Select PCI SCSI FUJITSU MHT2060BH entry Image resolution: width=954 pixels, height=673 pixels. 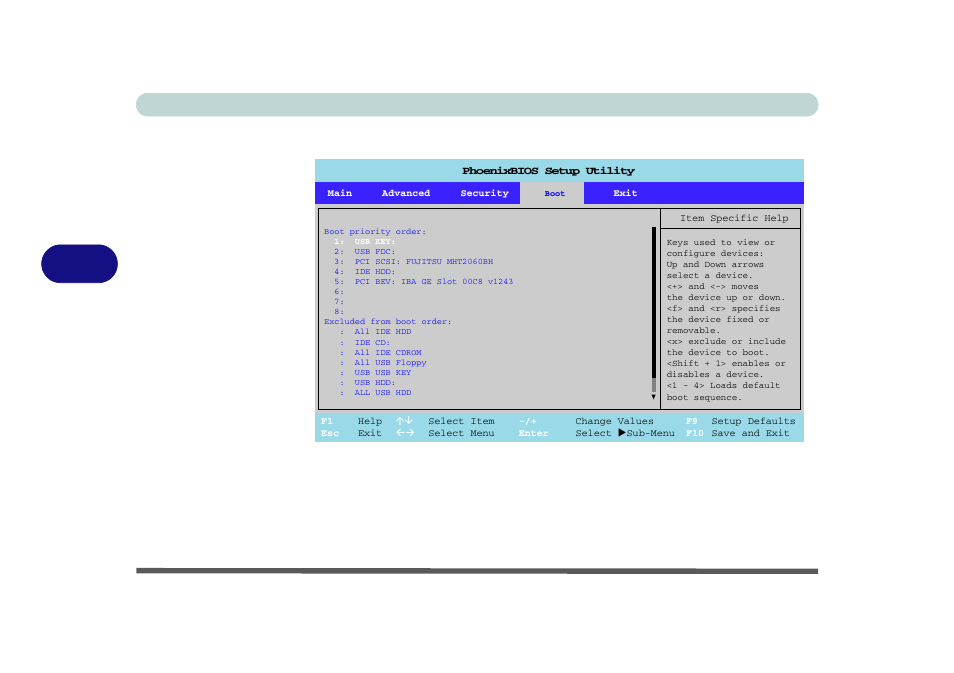click(x=414, y=262)
